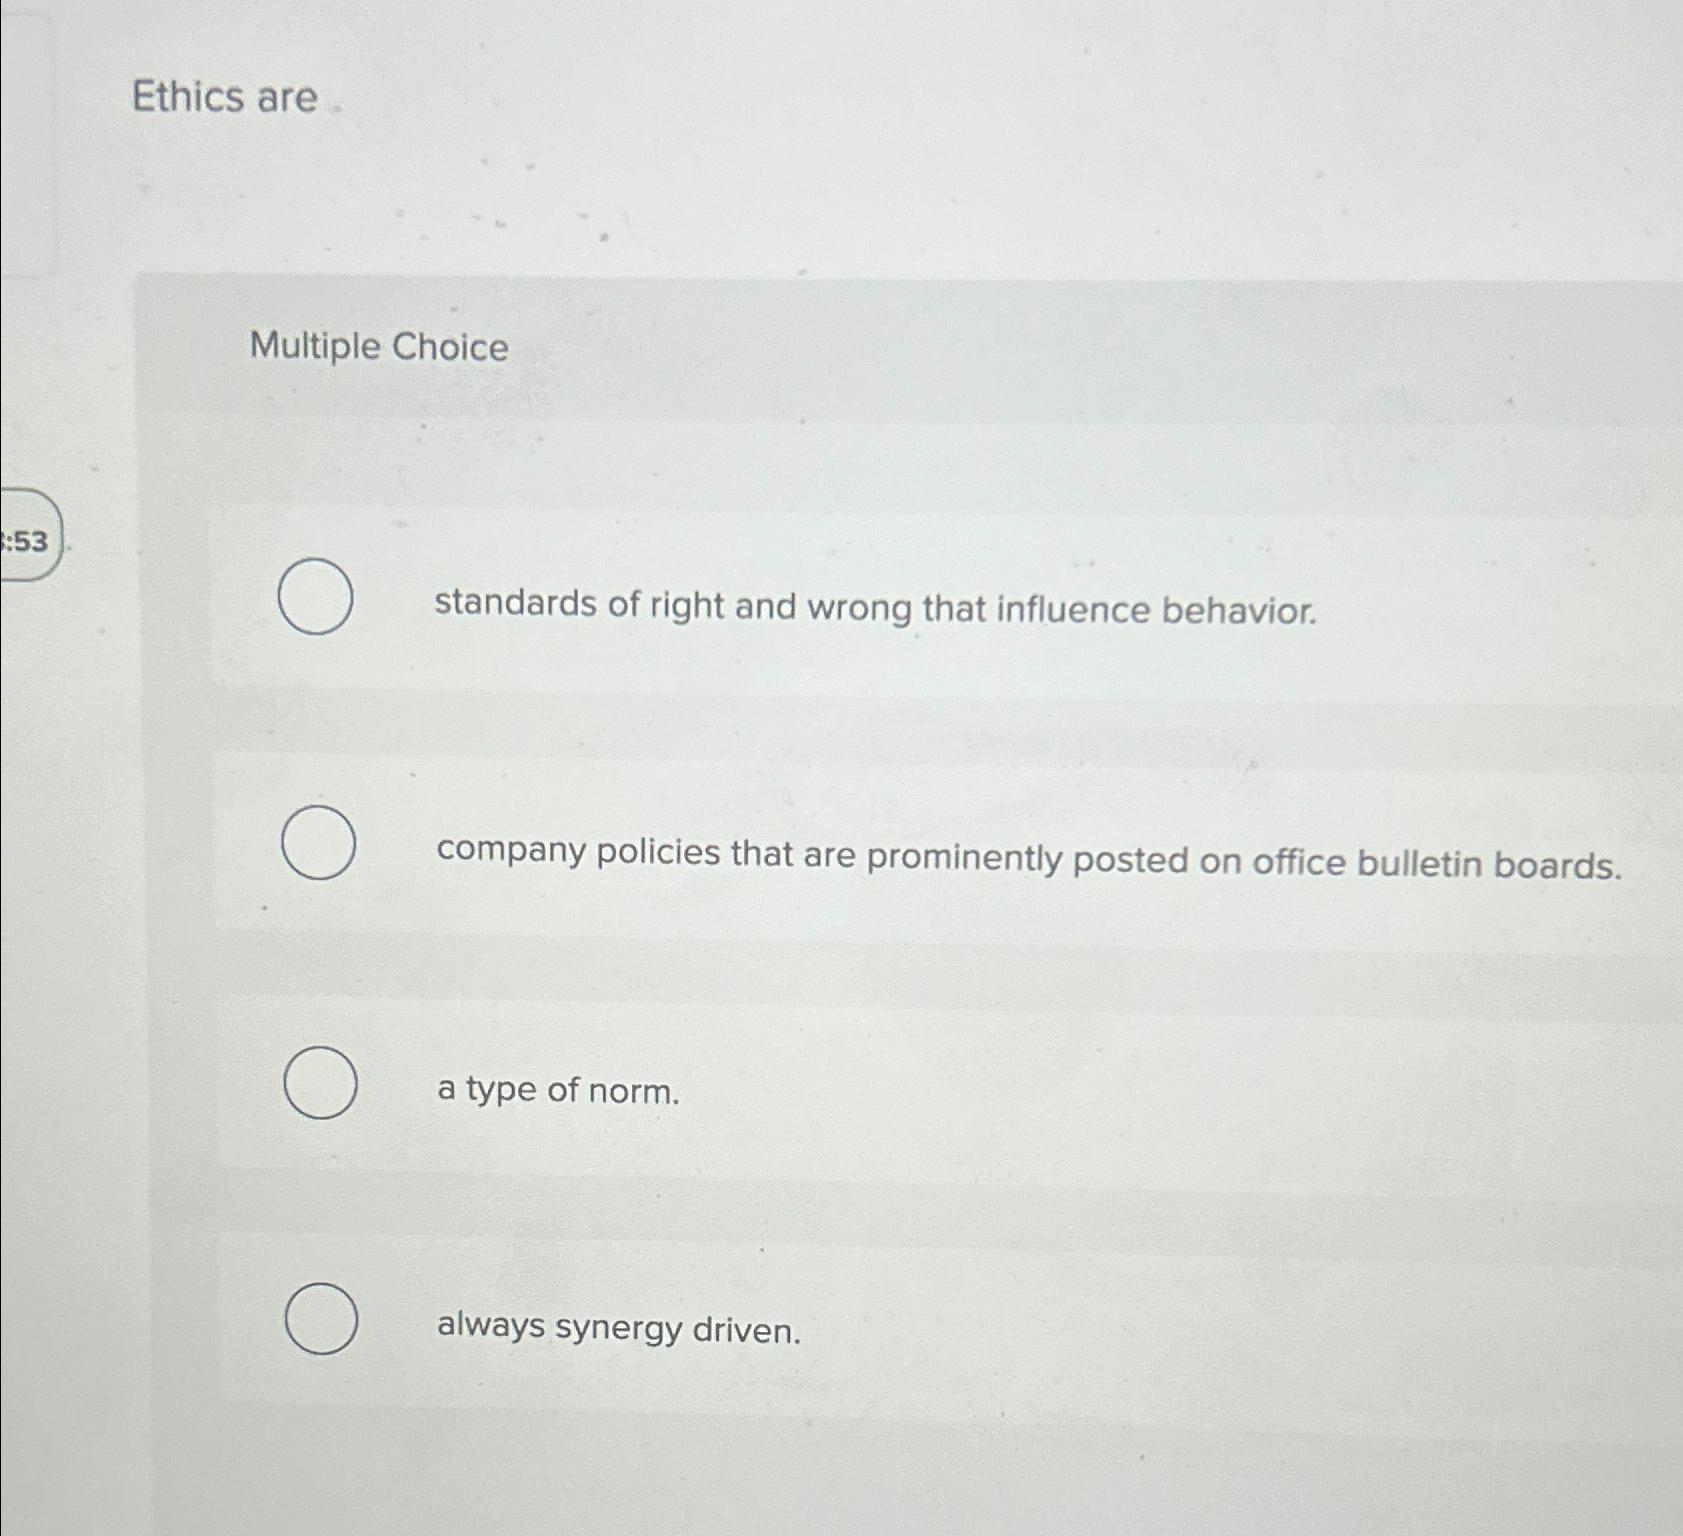This screenshot has height=1536, width=1683.
Task: Choose the third answer choice row
Action: point(800,1085)
